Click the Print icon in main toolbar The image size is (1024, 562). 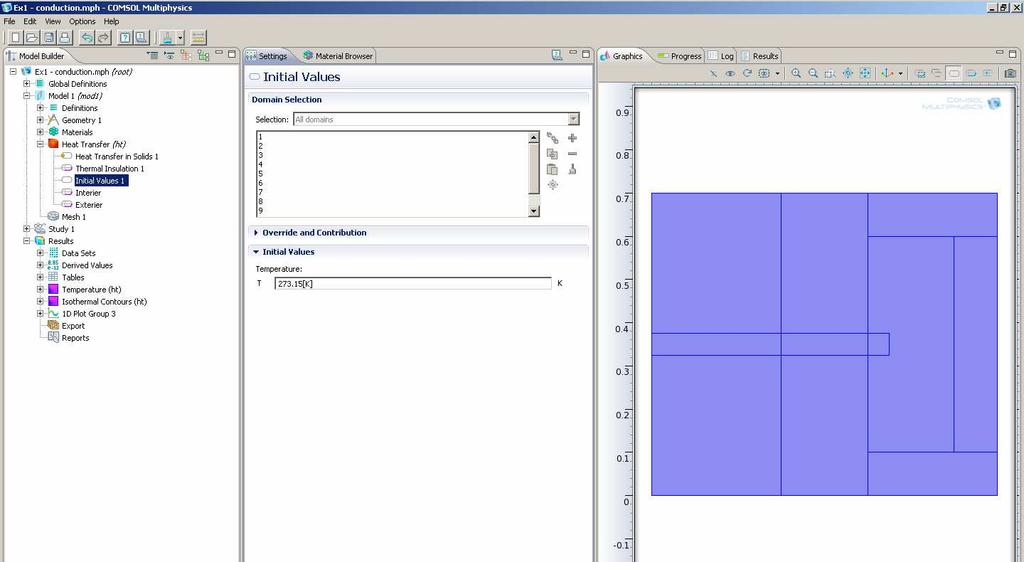[x=65, y=38]
